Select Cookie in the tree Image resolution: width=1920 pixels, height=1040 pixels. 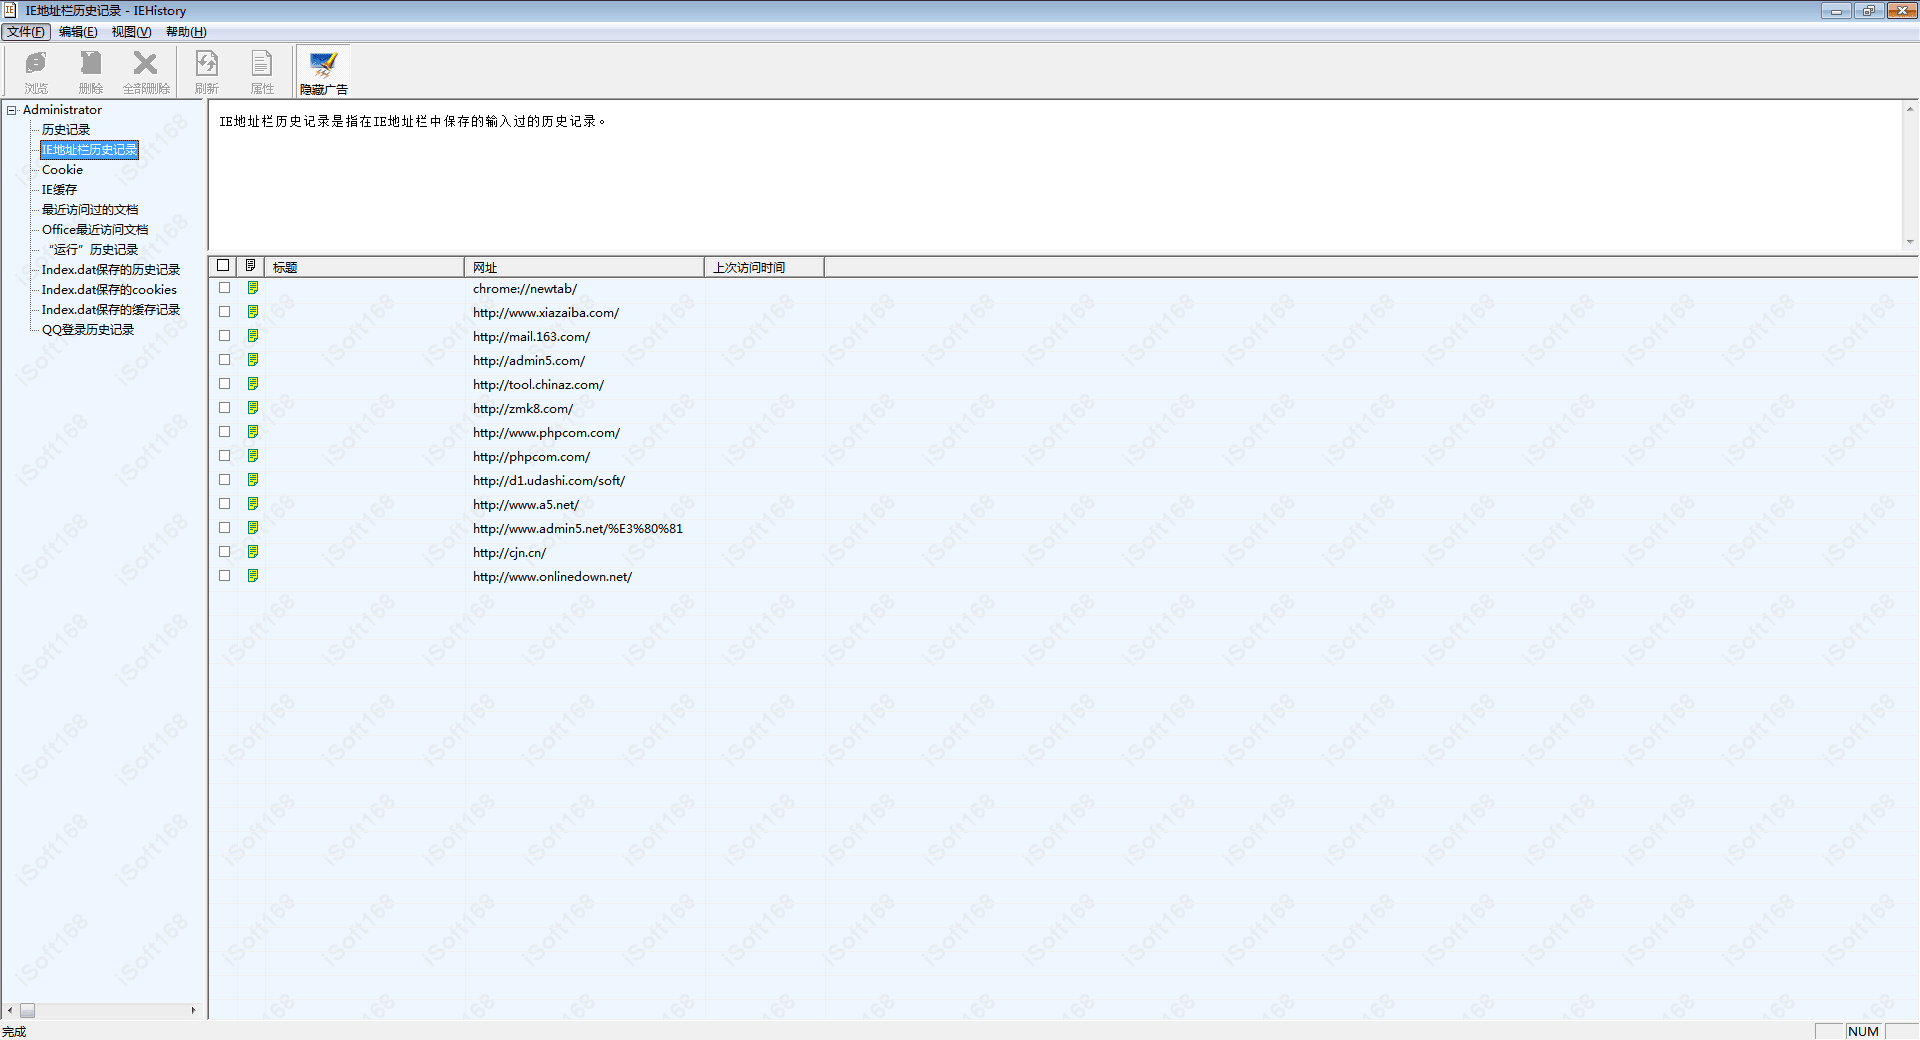pyautogui.click(x=62, y=170)
